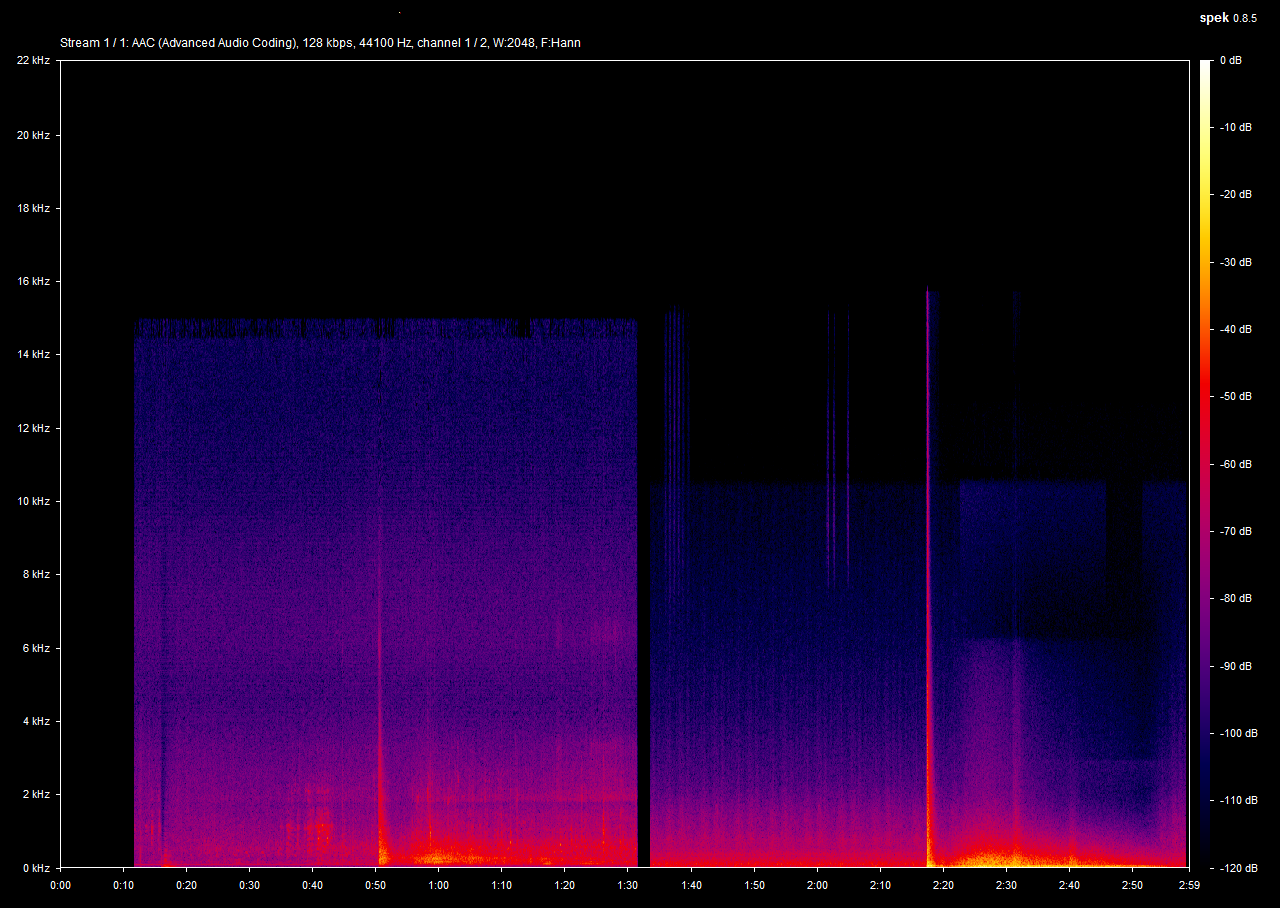Select the '-70 dB' level label
1280x908 pixels.
[x=1235, y=531]
